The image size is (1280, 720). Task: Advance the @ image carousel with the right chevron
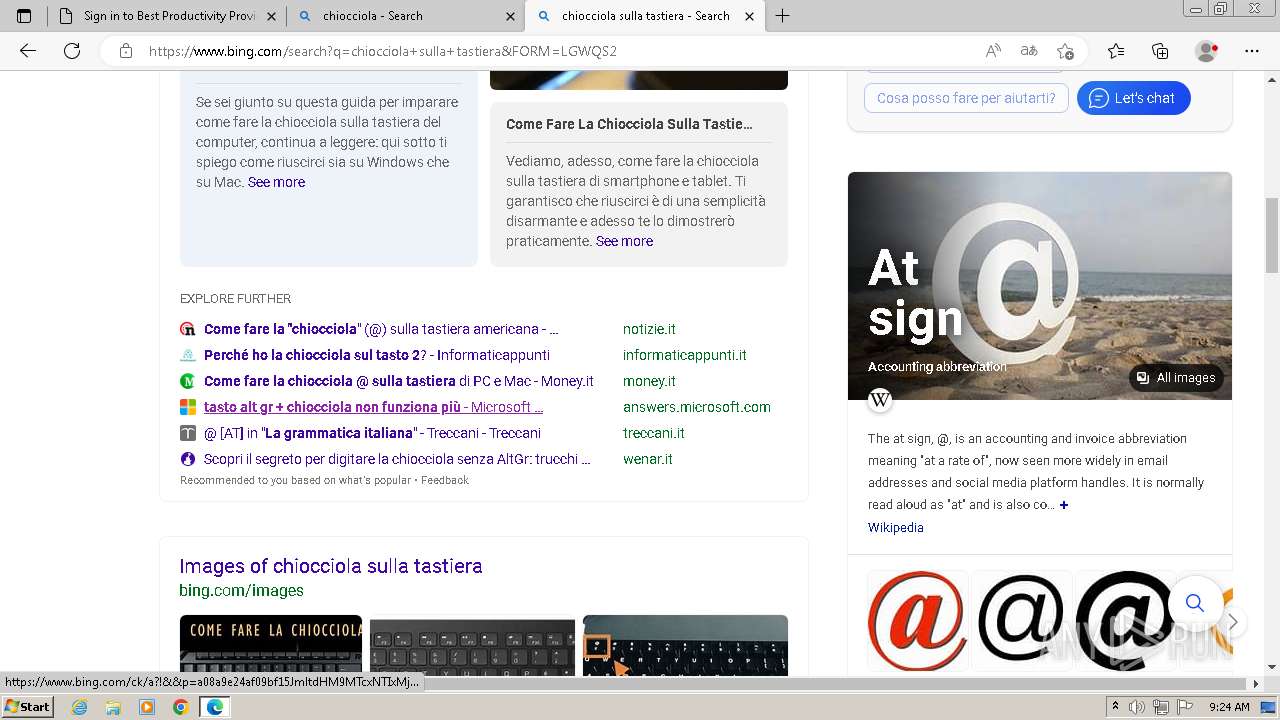(x=1233, y=622)
